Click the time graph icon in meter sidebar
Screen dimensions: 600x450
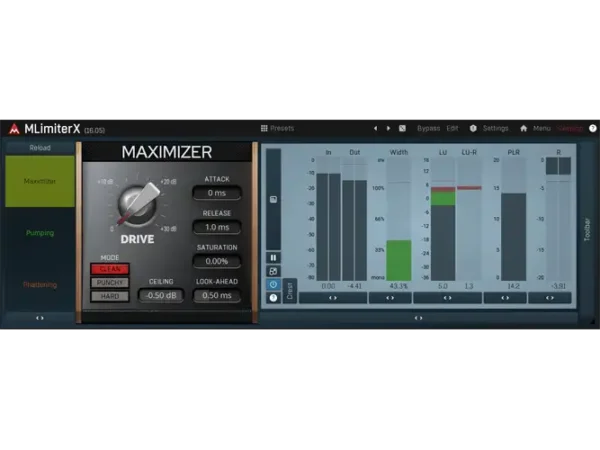pyautogui.click(x=273, y=199)
